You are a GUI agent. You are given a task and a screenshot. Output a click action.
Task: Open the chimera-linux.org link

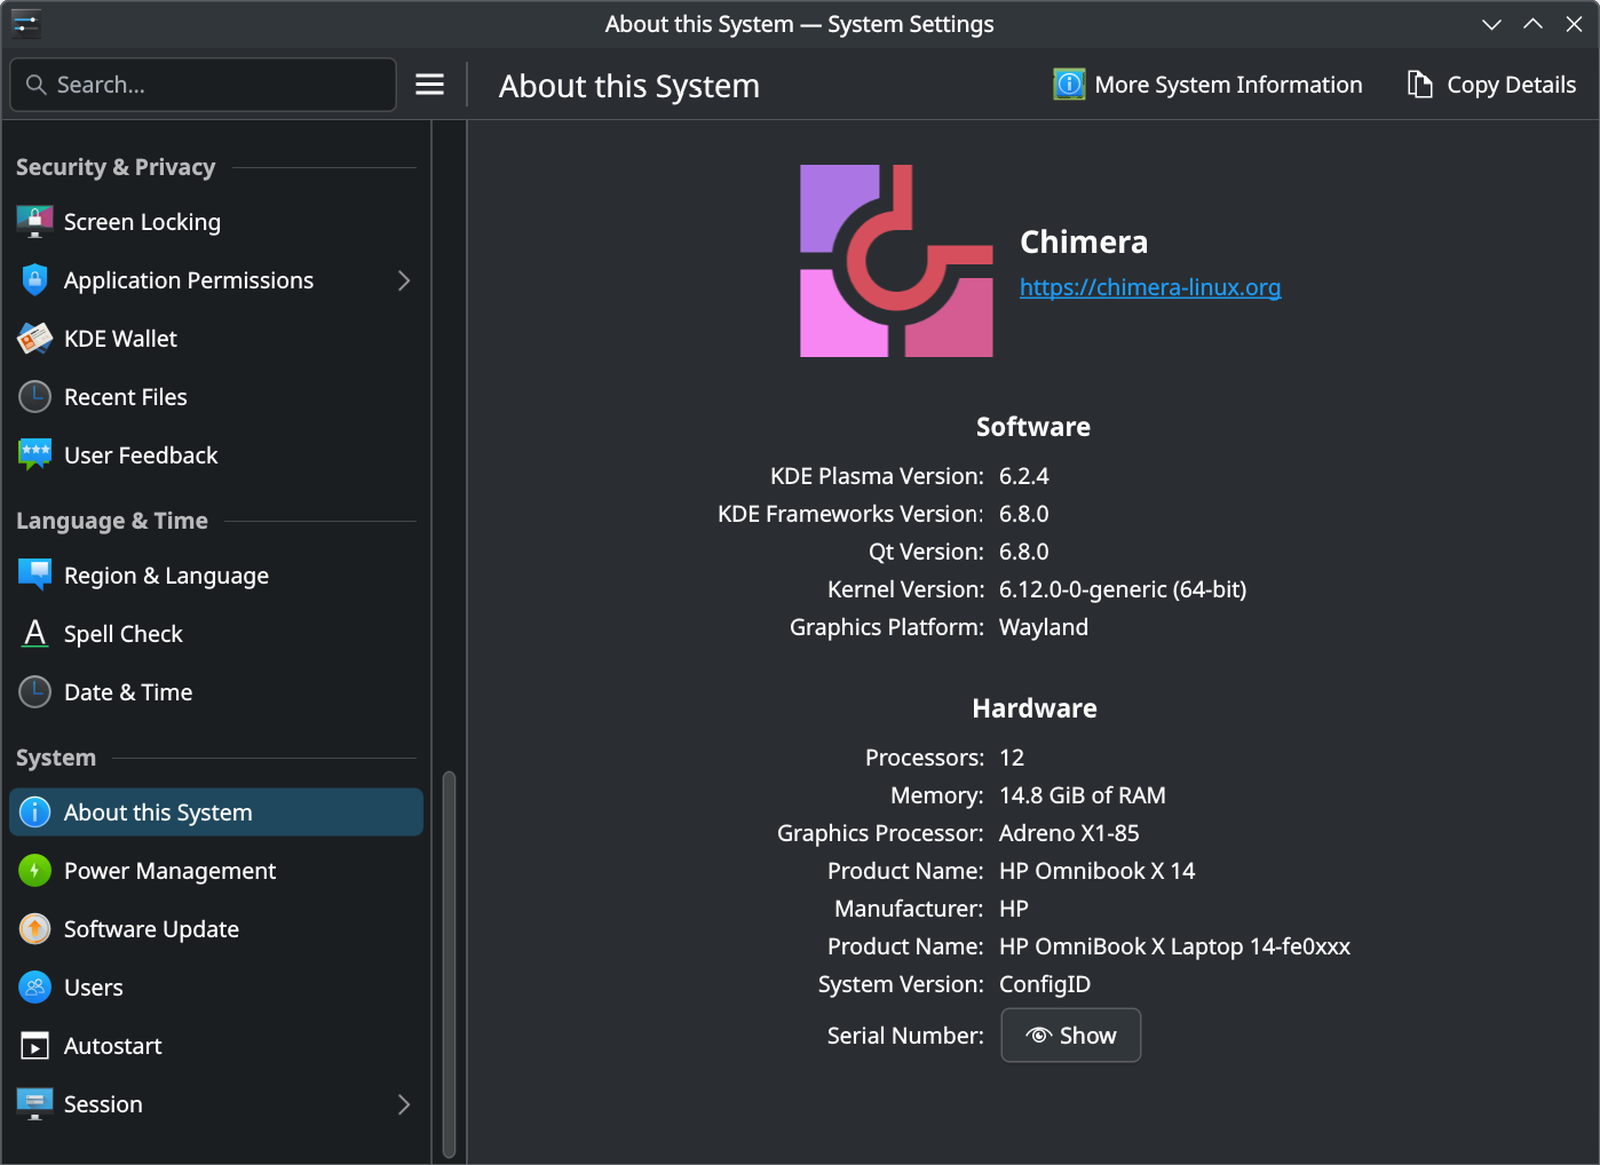click(1150, 288)
